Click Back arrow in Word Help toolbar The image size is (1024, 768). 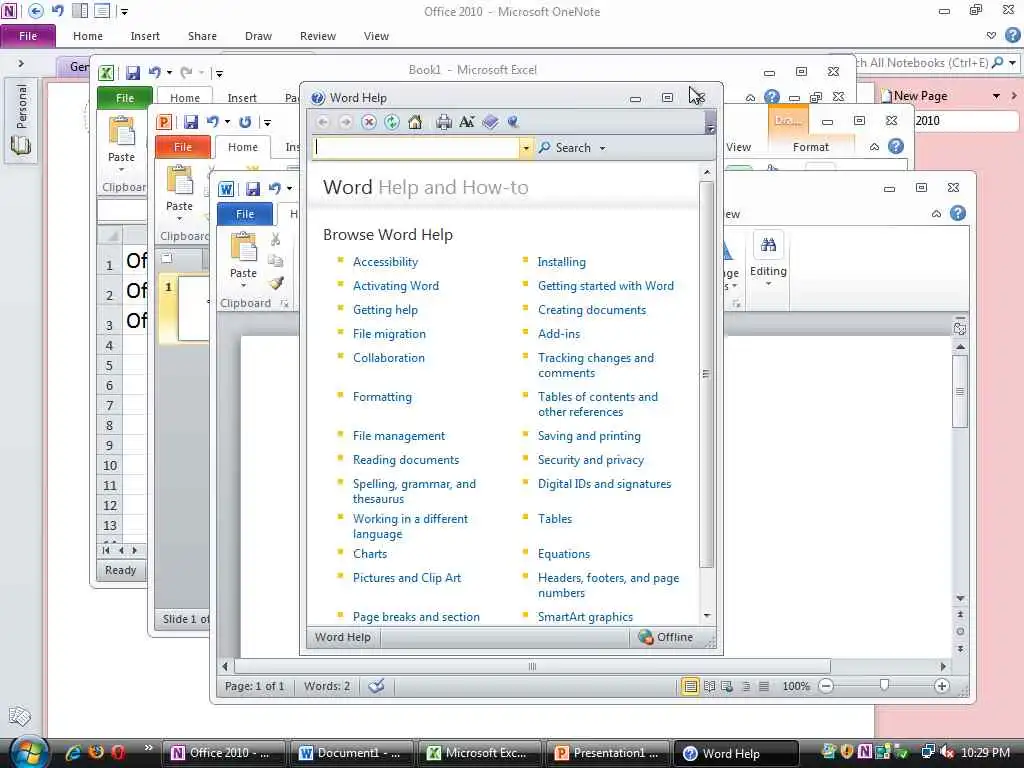click(x=323, y=122)
